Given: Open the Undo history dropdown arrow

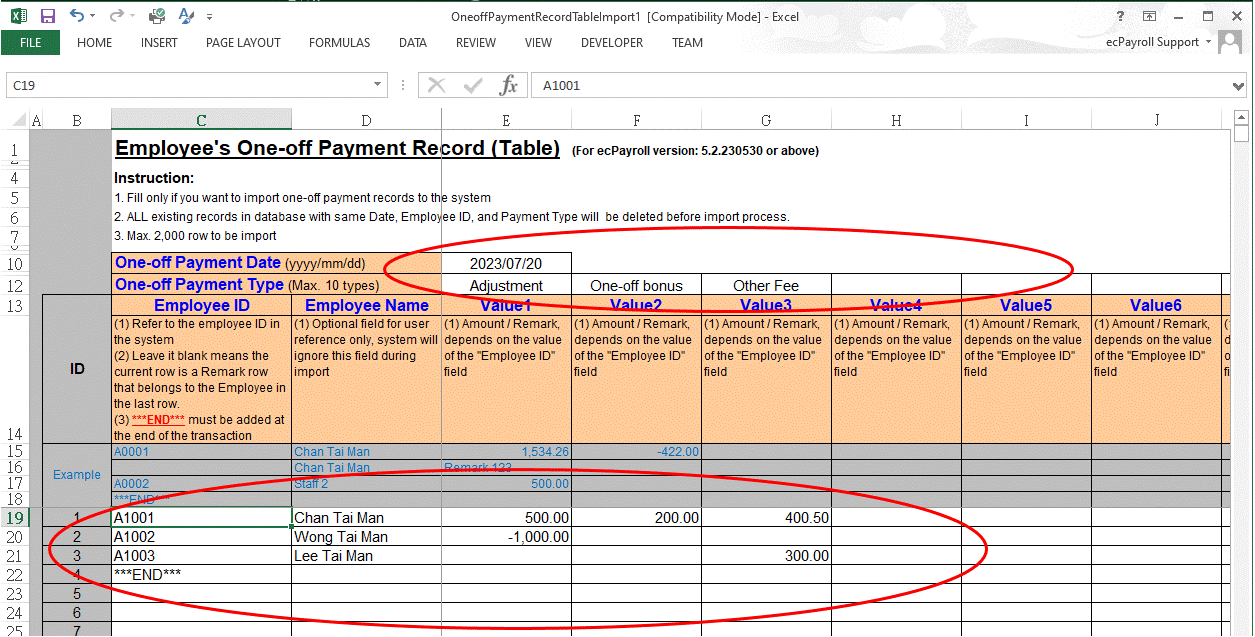Looking at the screenshot, I should (93, 17).
